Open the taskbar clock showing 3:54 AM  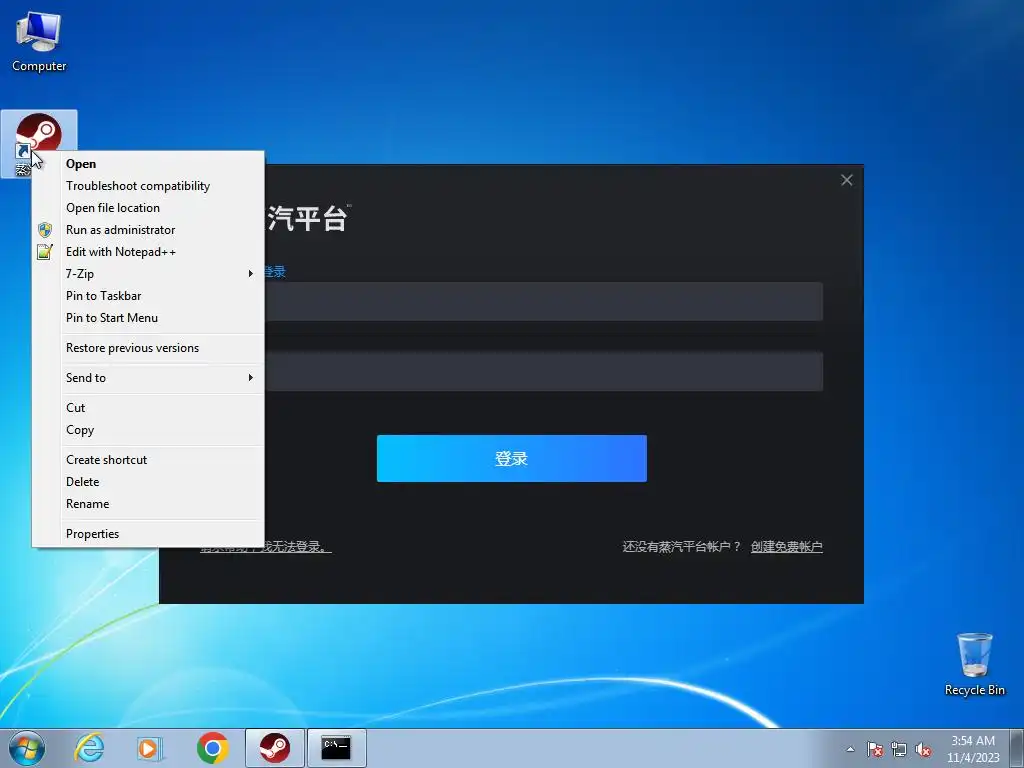click(x=973, y=748)
